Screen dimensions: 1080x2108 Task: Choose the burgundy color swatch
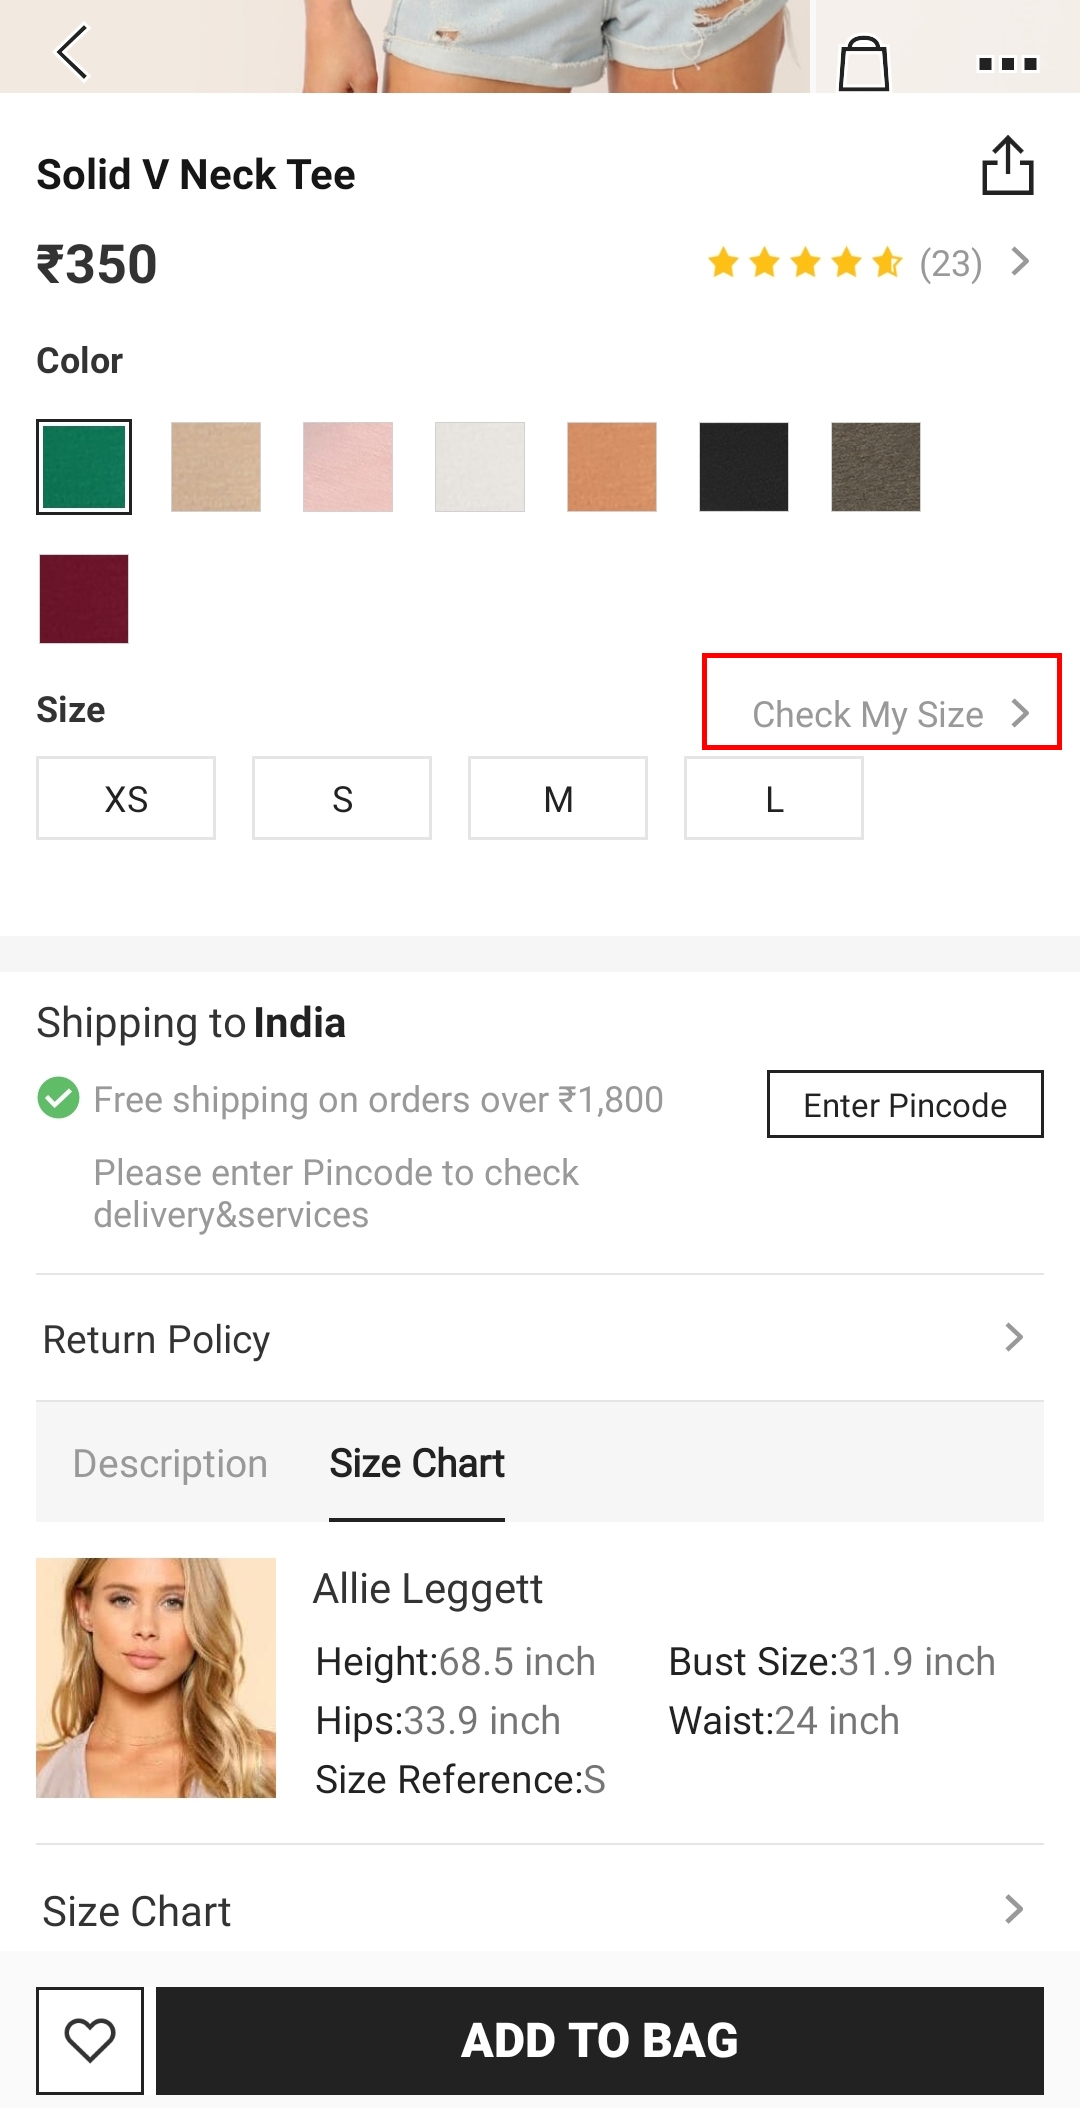point(84,598)
